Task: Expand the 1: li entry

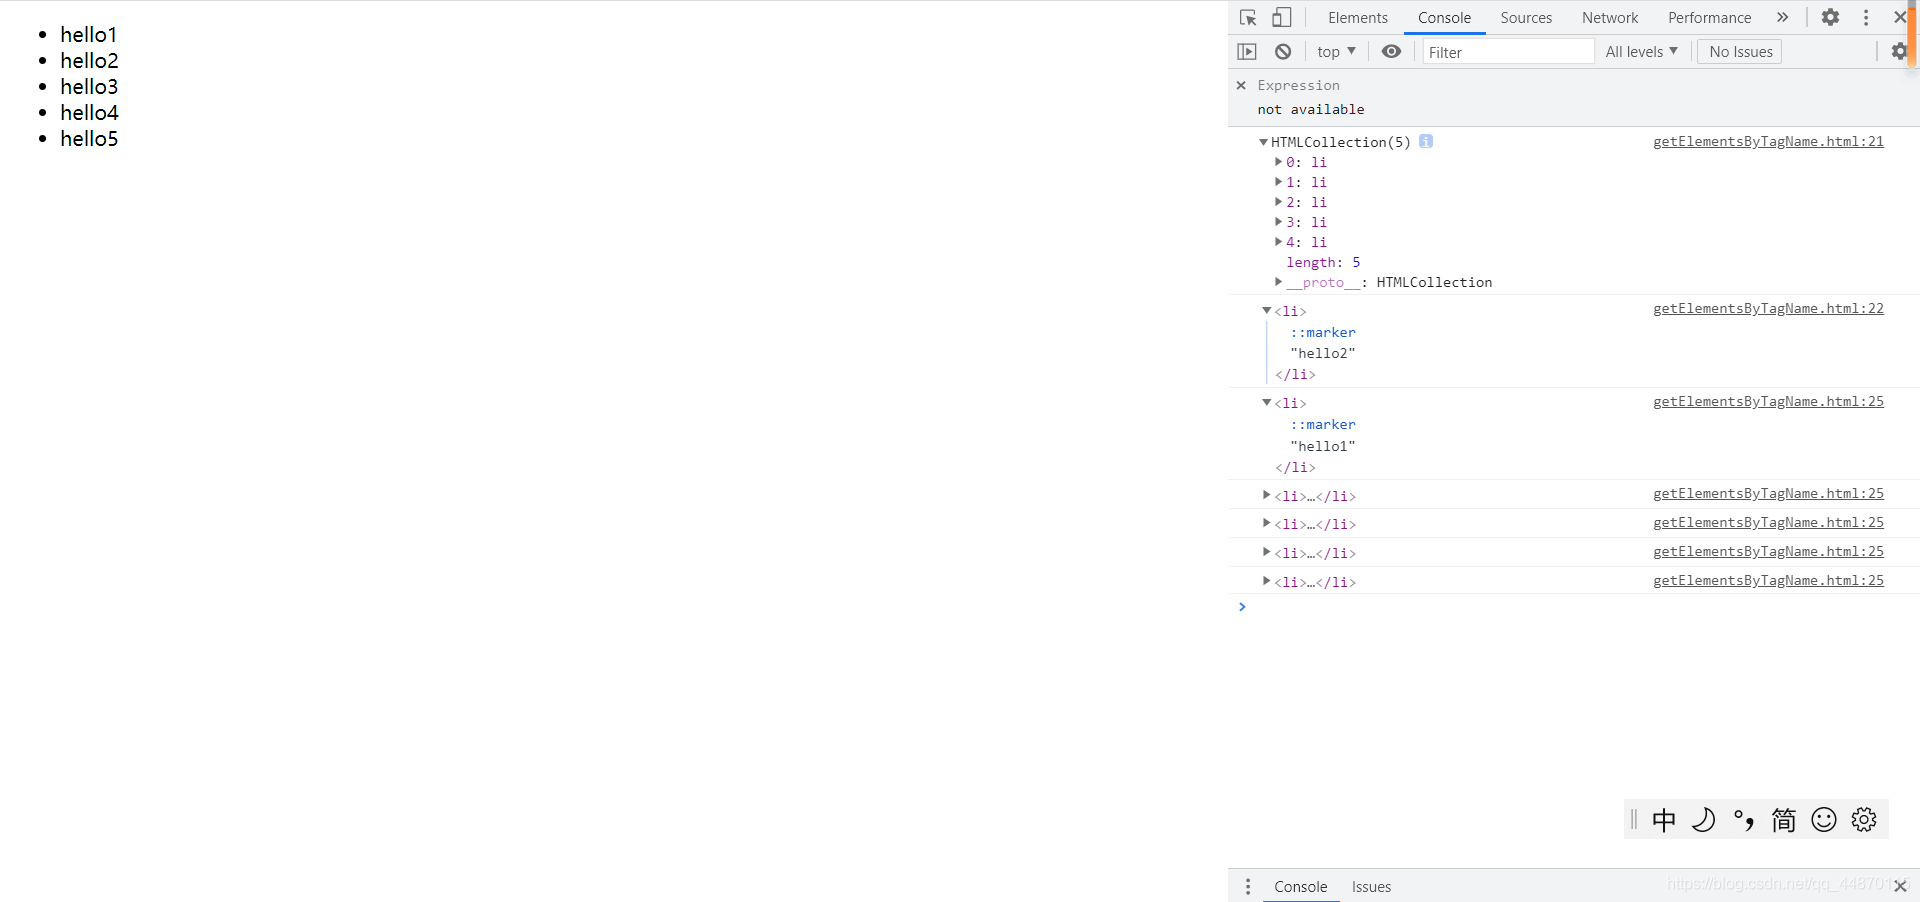Action: [x=1278, y=181]
